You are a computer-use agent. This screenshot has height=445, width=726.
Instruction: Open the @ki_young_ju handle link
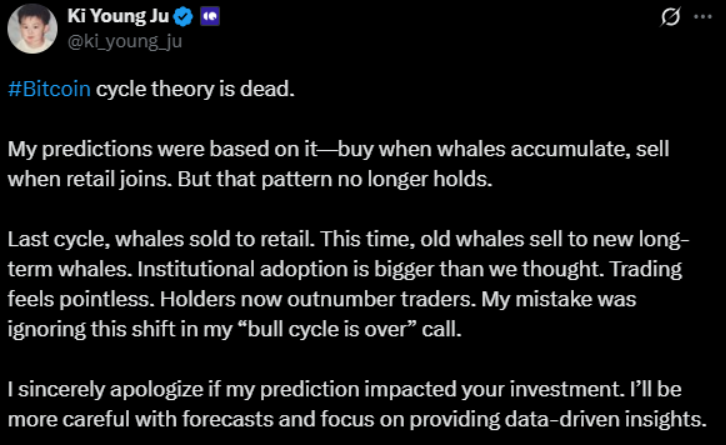[x=125, y=42]
